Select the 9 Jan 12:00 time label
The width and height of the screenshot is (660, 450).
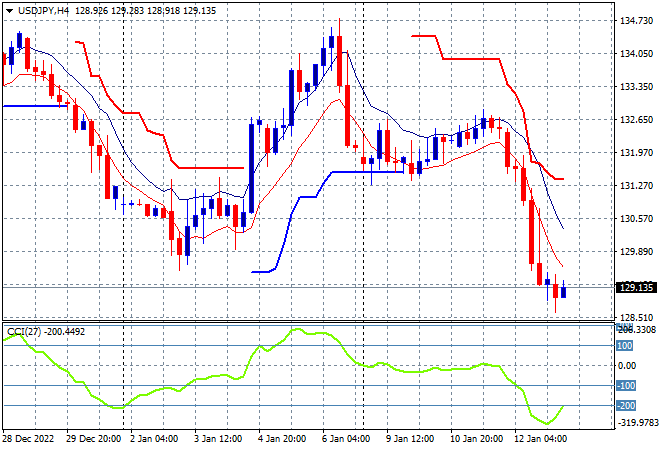410,439
